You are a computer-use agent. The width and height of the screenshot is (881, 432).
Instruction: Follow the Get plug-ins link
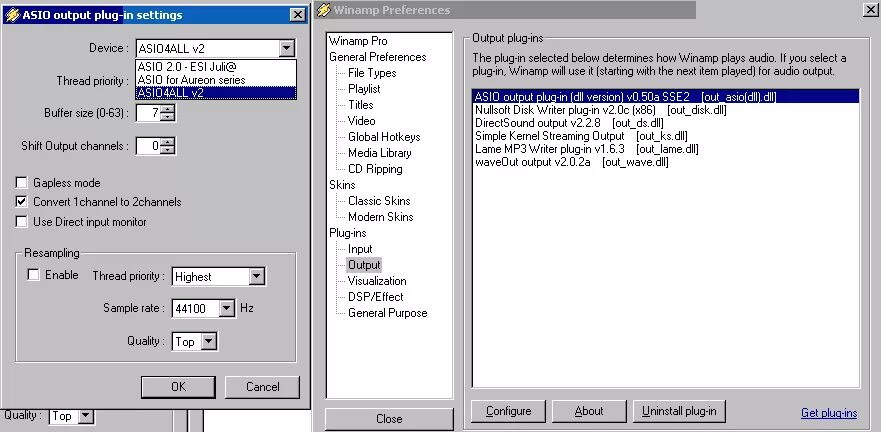tap(829, 413)
